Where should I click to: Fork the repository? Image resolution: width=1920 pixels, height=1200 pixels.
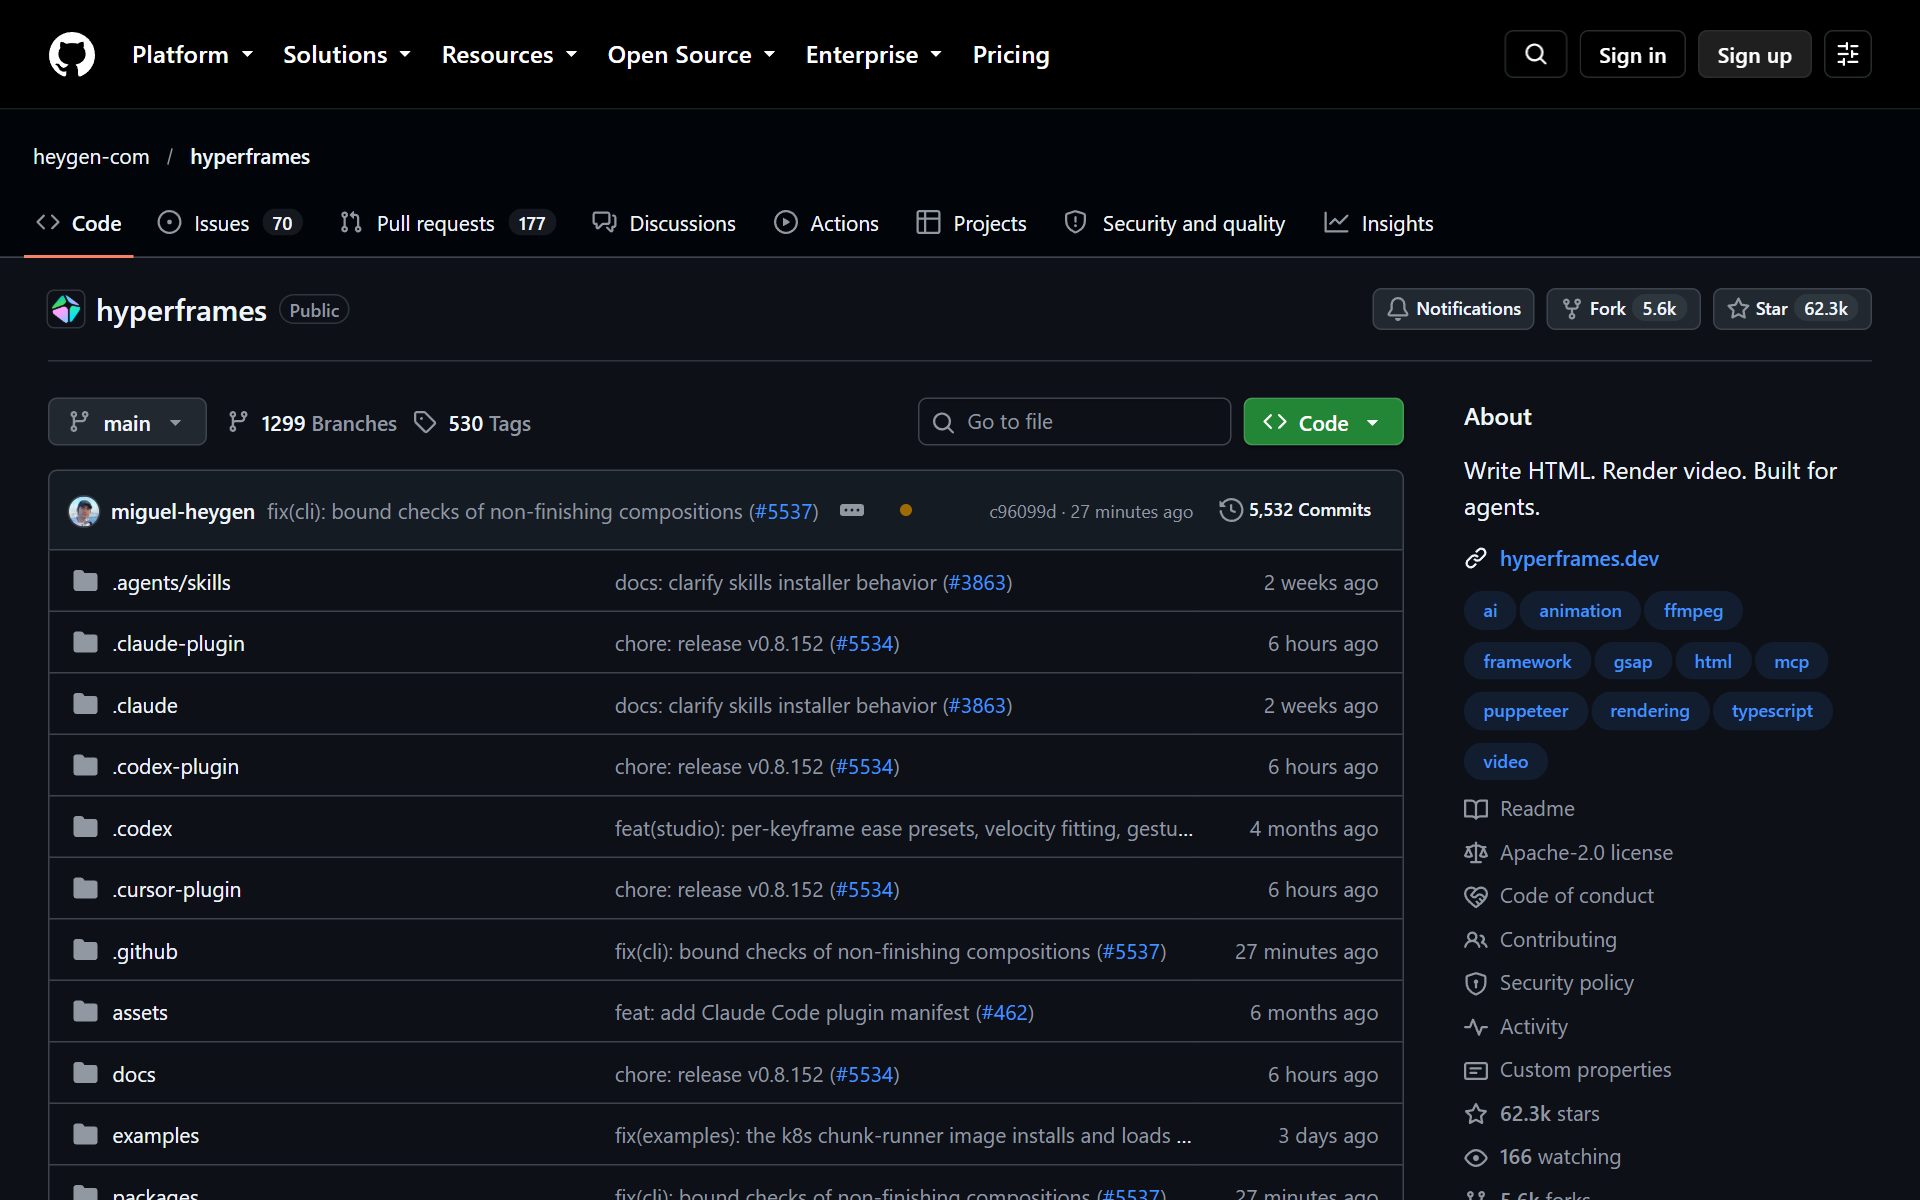pyautogui.click(x=1623, y=309)
